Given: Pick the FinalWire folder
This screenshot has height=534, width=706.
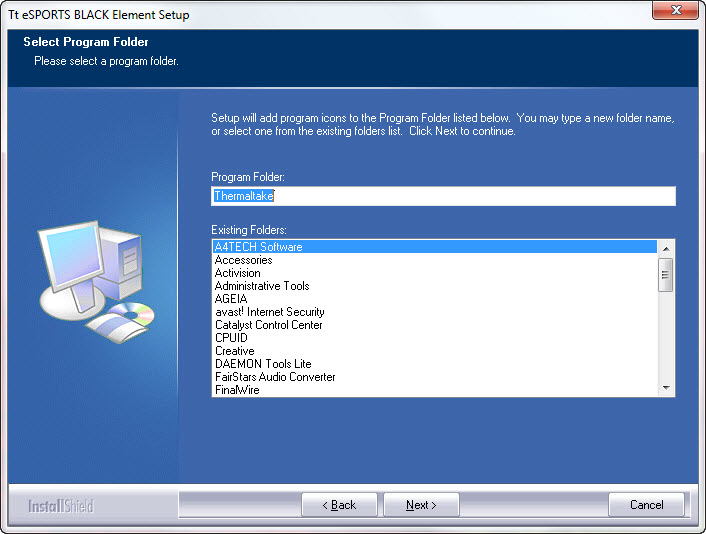Looking at the screenshot, I should pyautogui.click(x=434, y=390).
